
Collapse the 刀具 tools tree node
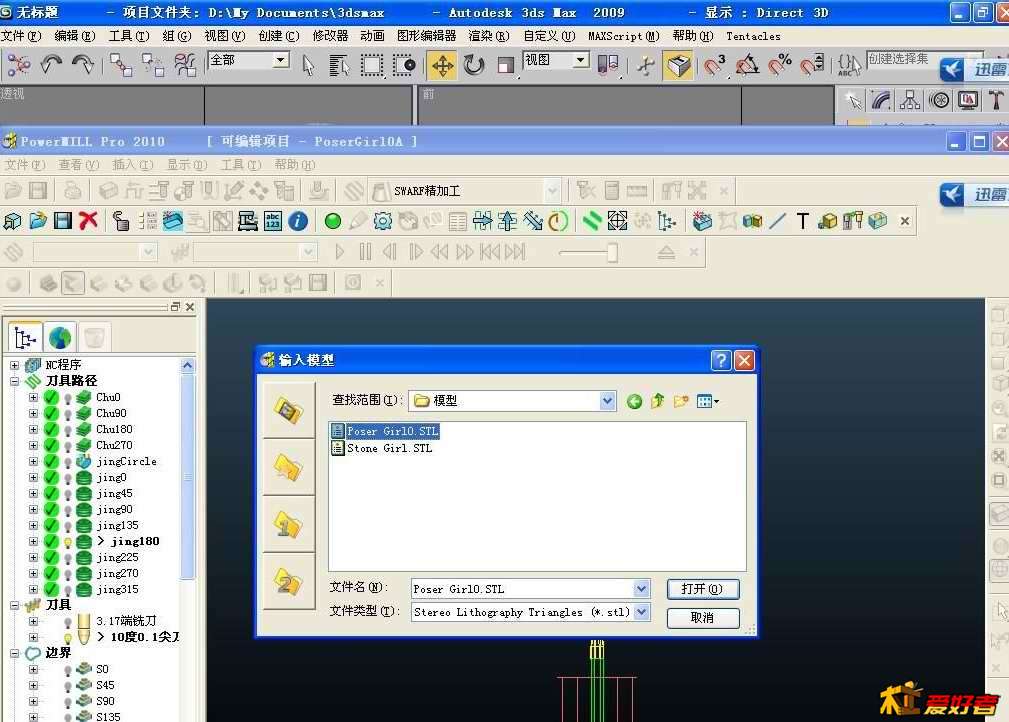click(14, 605)
